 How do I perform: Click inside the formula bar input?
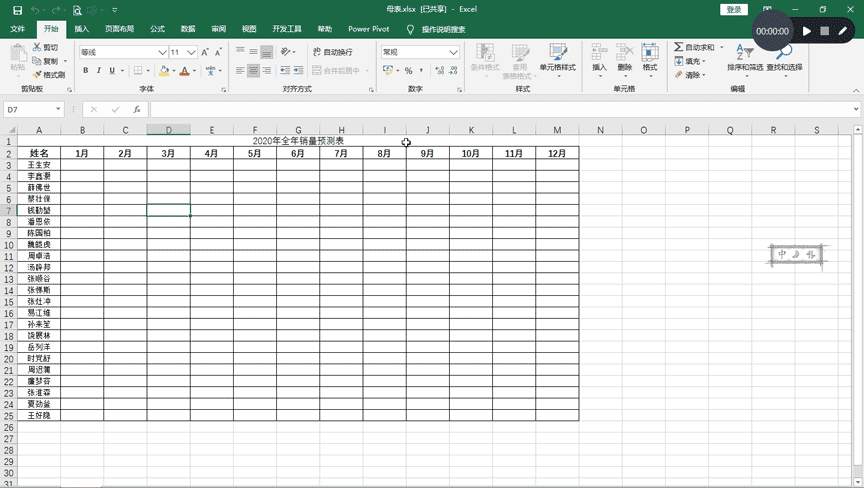[x=500, y=110]
